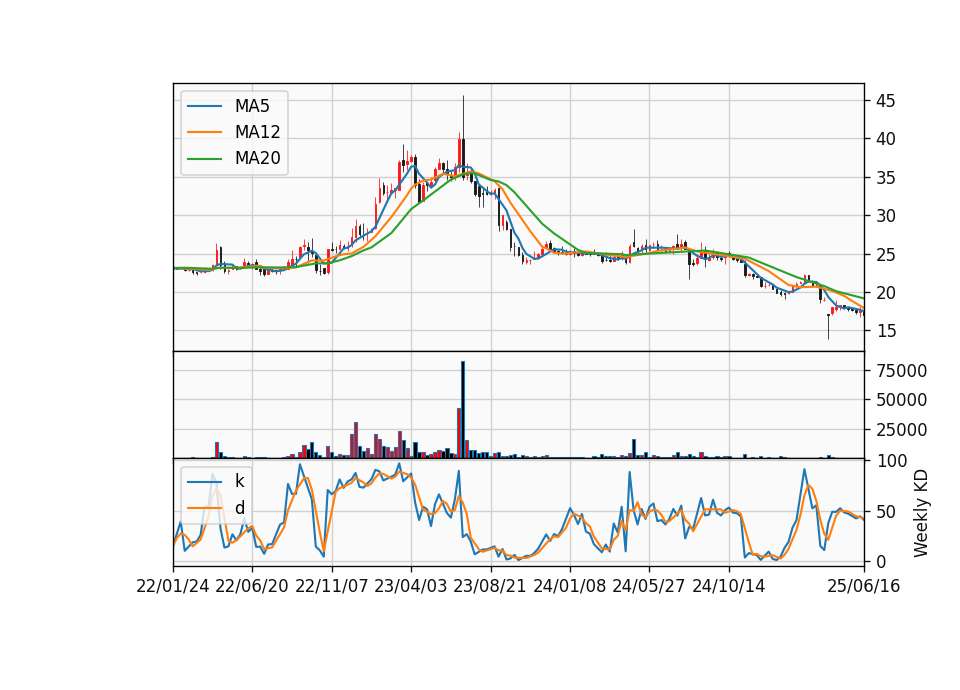Click the 24/10/14 date tick label
Image resolution: width=960 pixels, height=690 pixels.
click(729, 586)
